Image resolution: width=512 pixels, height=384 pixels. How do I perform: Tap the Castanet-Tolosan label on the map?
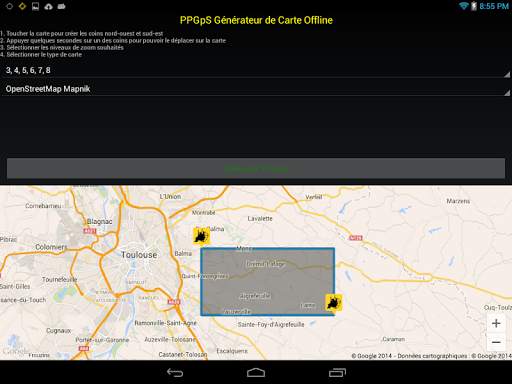(183, 354)
